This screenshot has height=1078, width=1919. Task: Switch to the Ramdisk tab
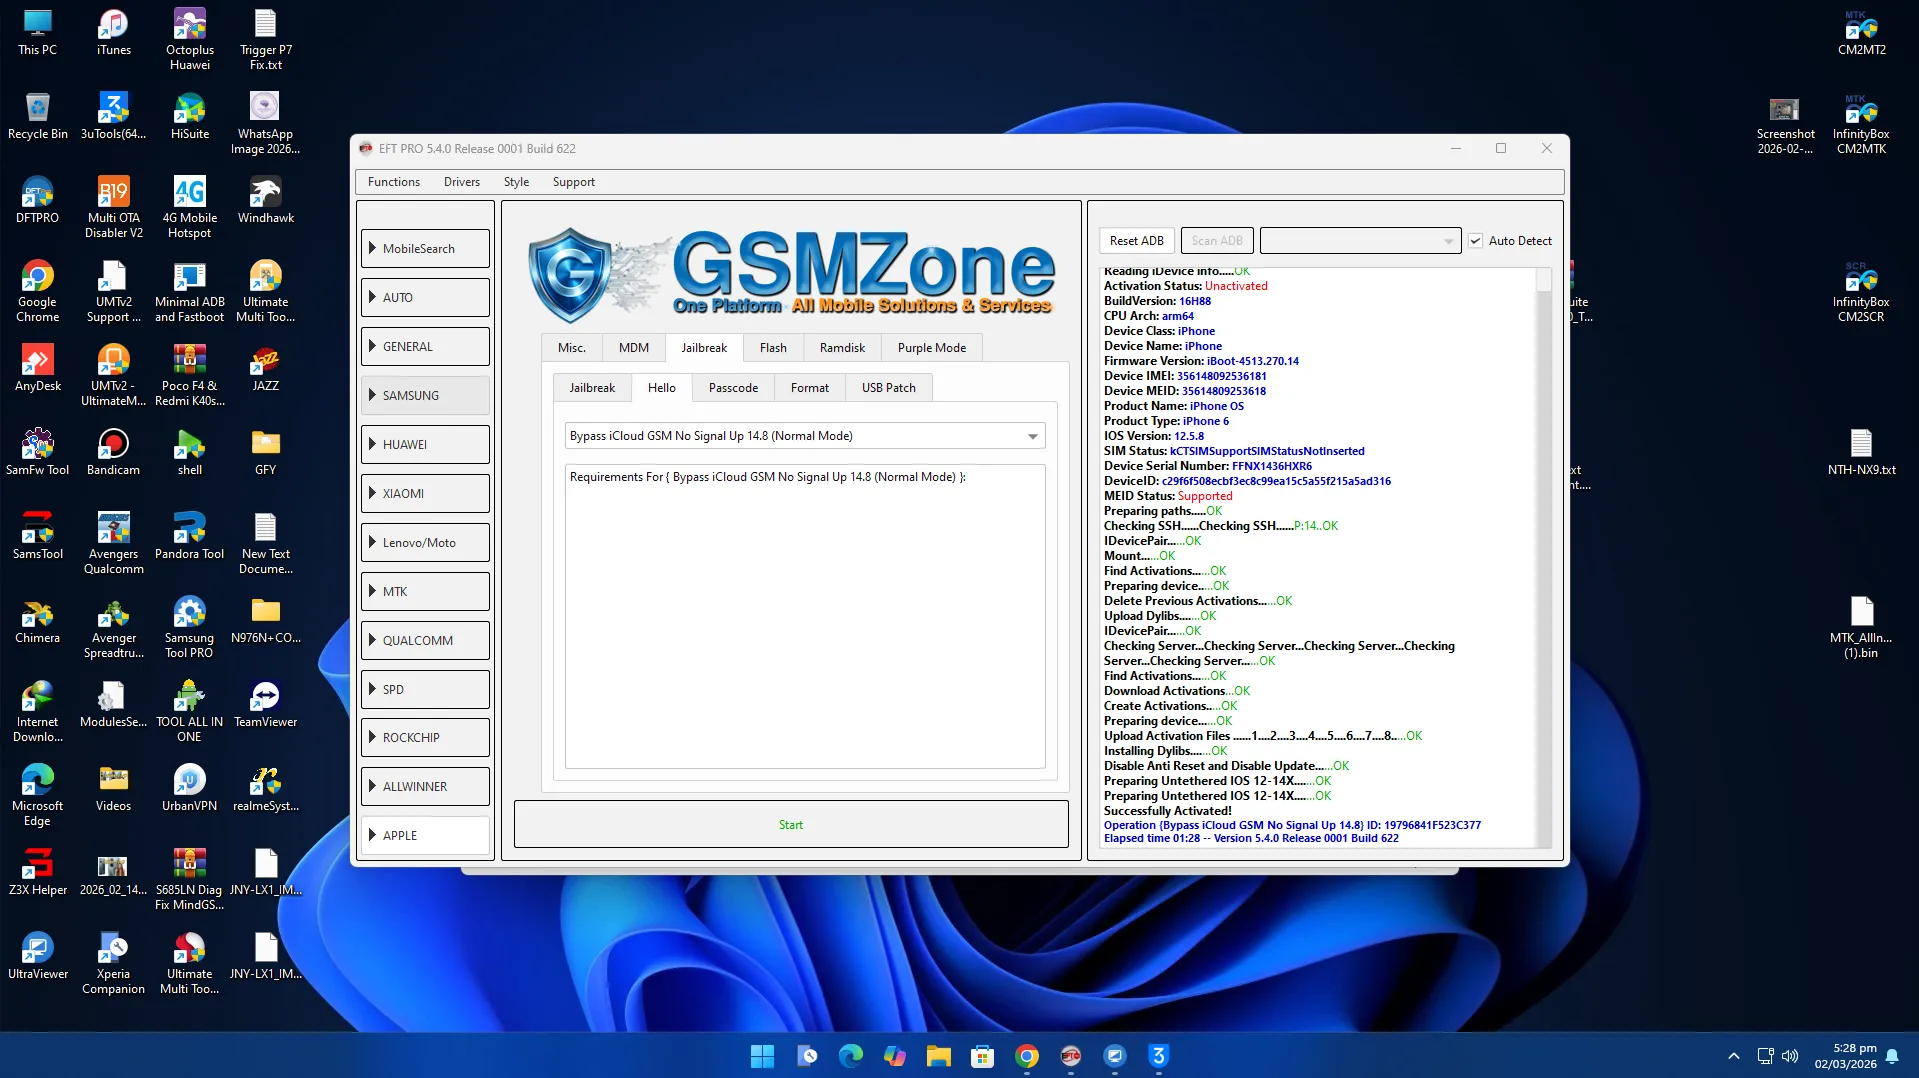(841, 348)
